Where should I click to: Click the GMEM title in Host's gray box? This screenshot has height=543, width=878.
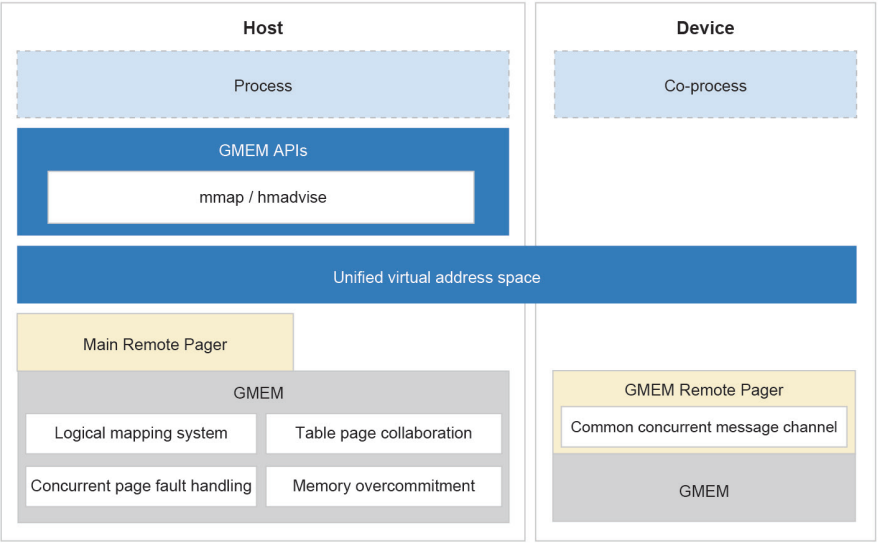pos(258,393)
